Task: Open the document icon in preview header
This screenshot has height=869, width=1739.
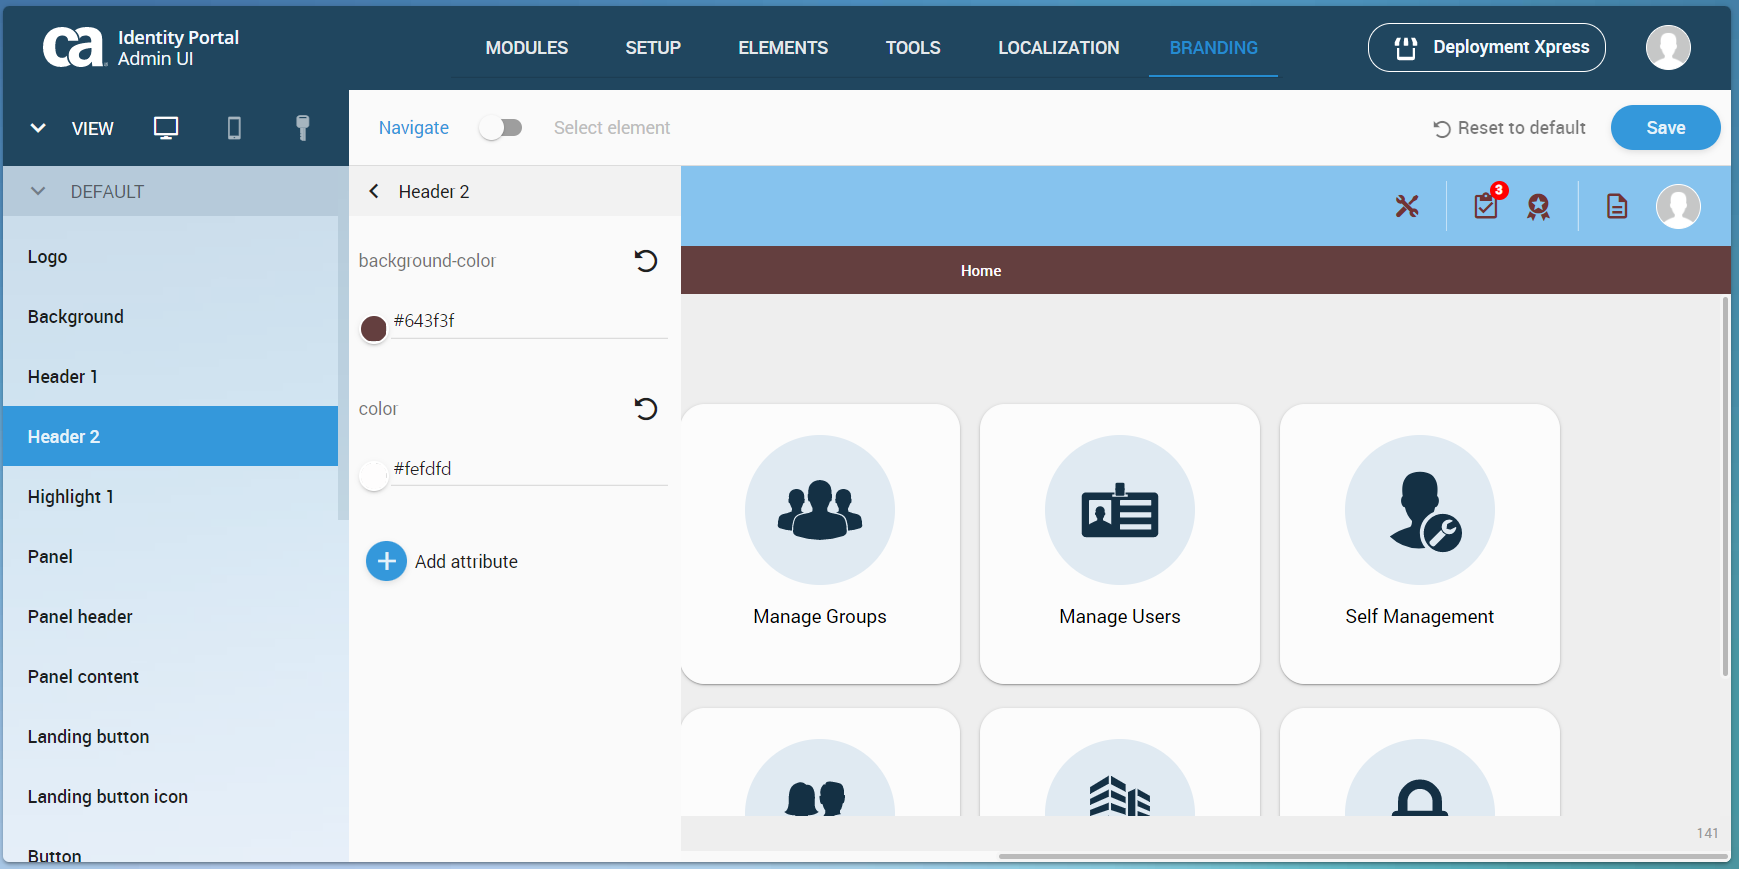Action: click(1617, 206)
